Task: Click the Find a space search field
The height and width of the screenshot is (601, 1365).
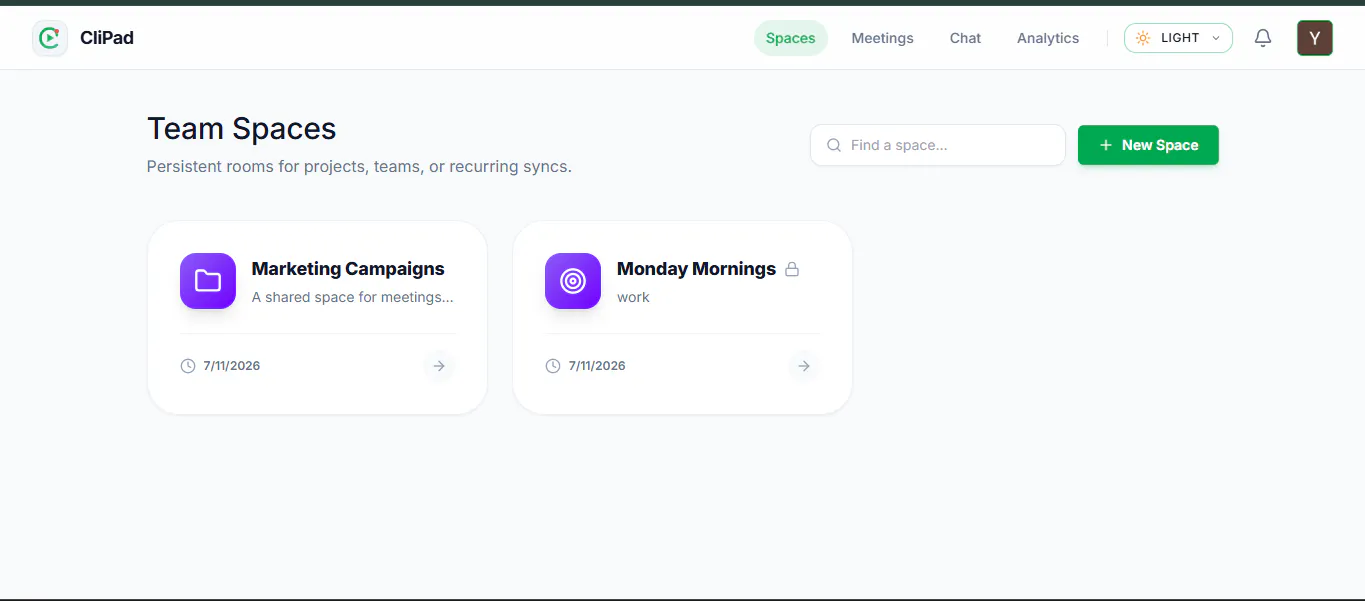Action: [938, 145]
